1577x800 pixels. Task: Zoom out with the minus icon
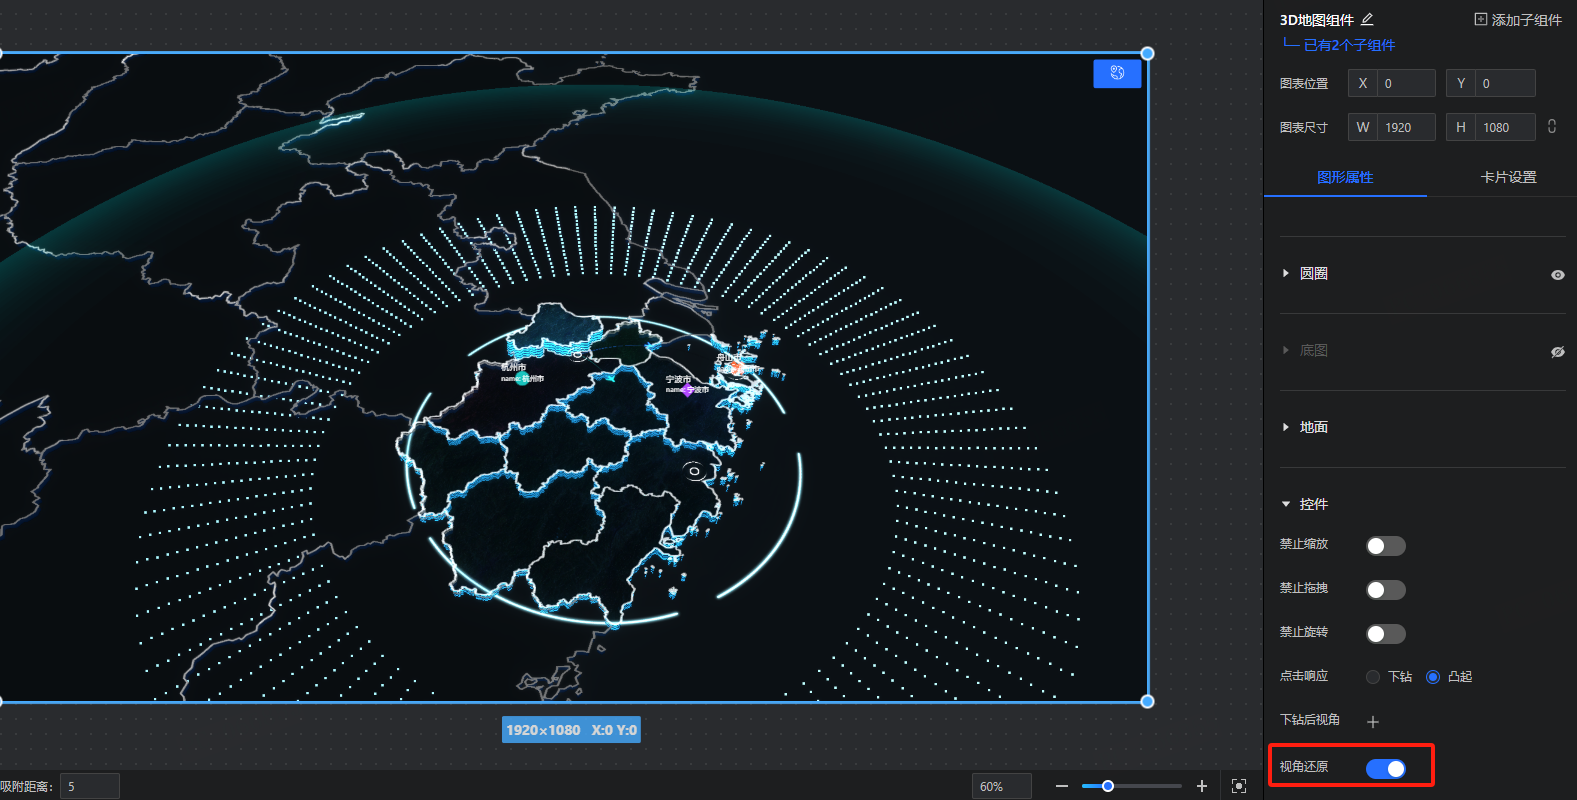pos(1062,786)
